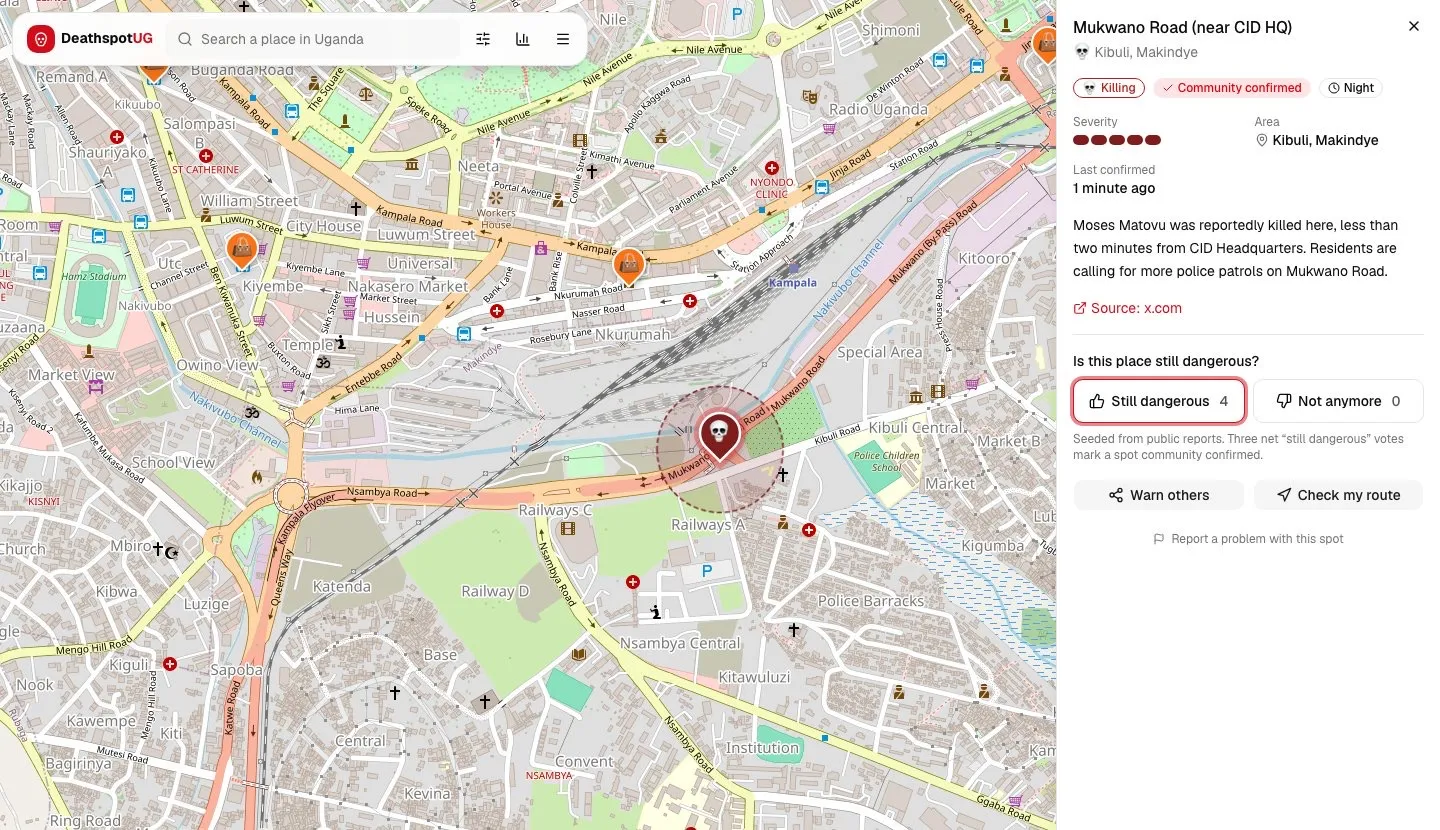
Task: Click the Community confirmed tag chip
Action: [1231, 88]
